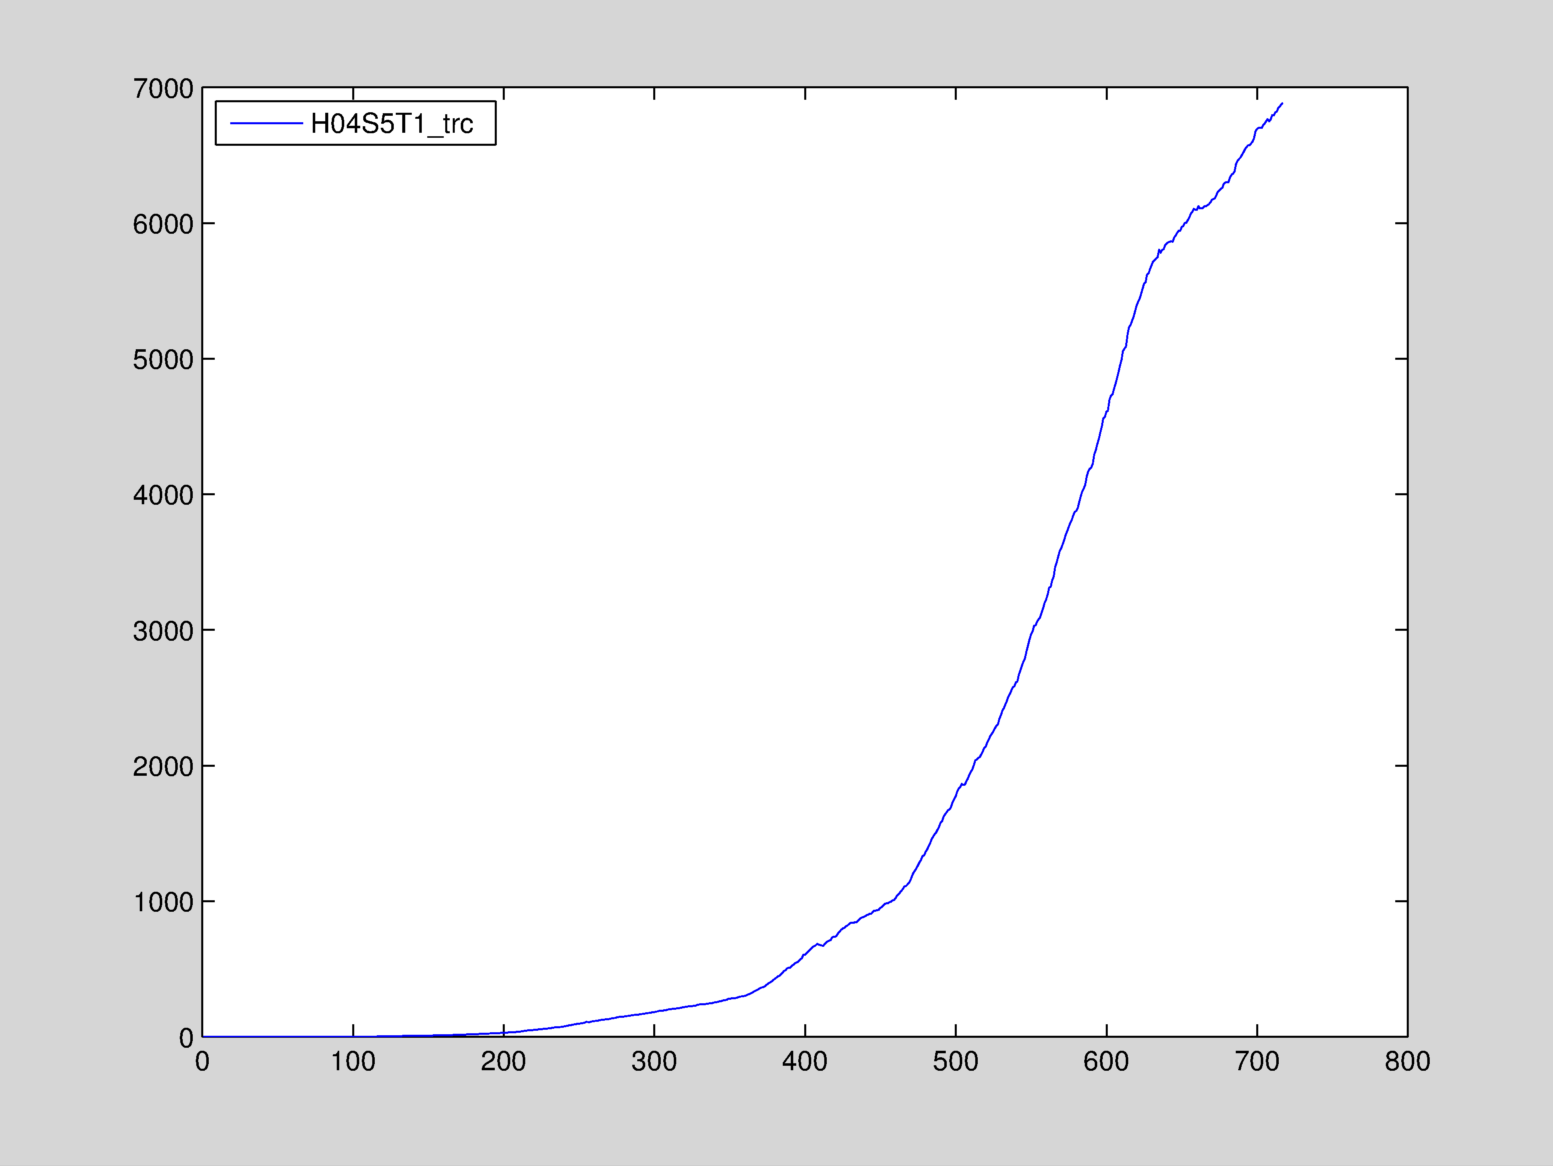Click the 0 label on the y-axis

tap(186, 1038)
